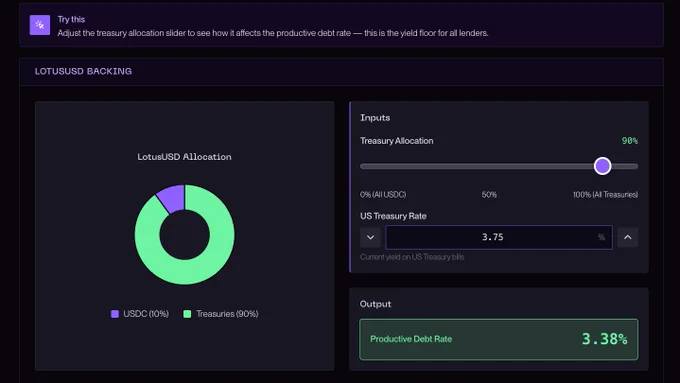Click the 0% (All USDC) slider label
This screenshot has width=680, height=383.
click(x=383, y=194)
